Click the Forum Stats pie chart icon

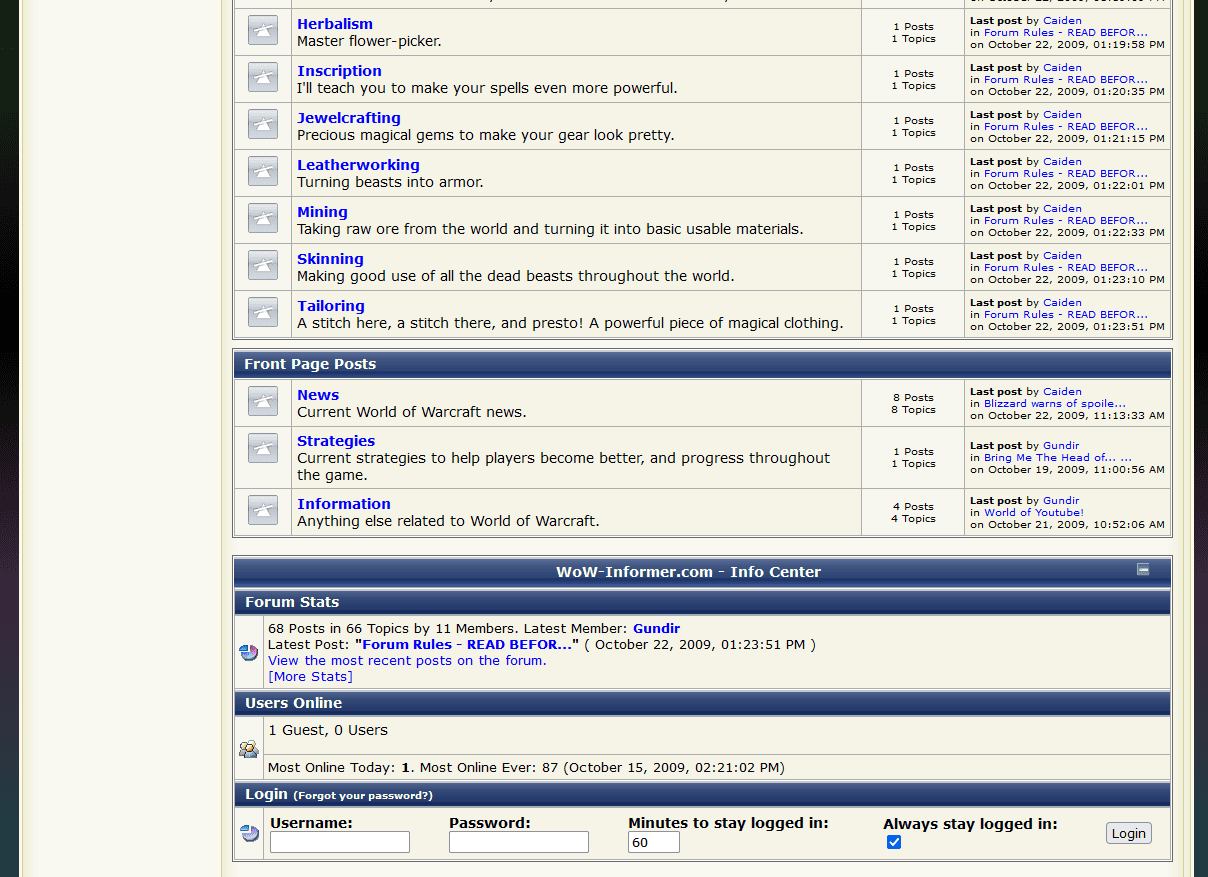[249, 653]
